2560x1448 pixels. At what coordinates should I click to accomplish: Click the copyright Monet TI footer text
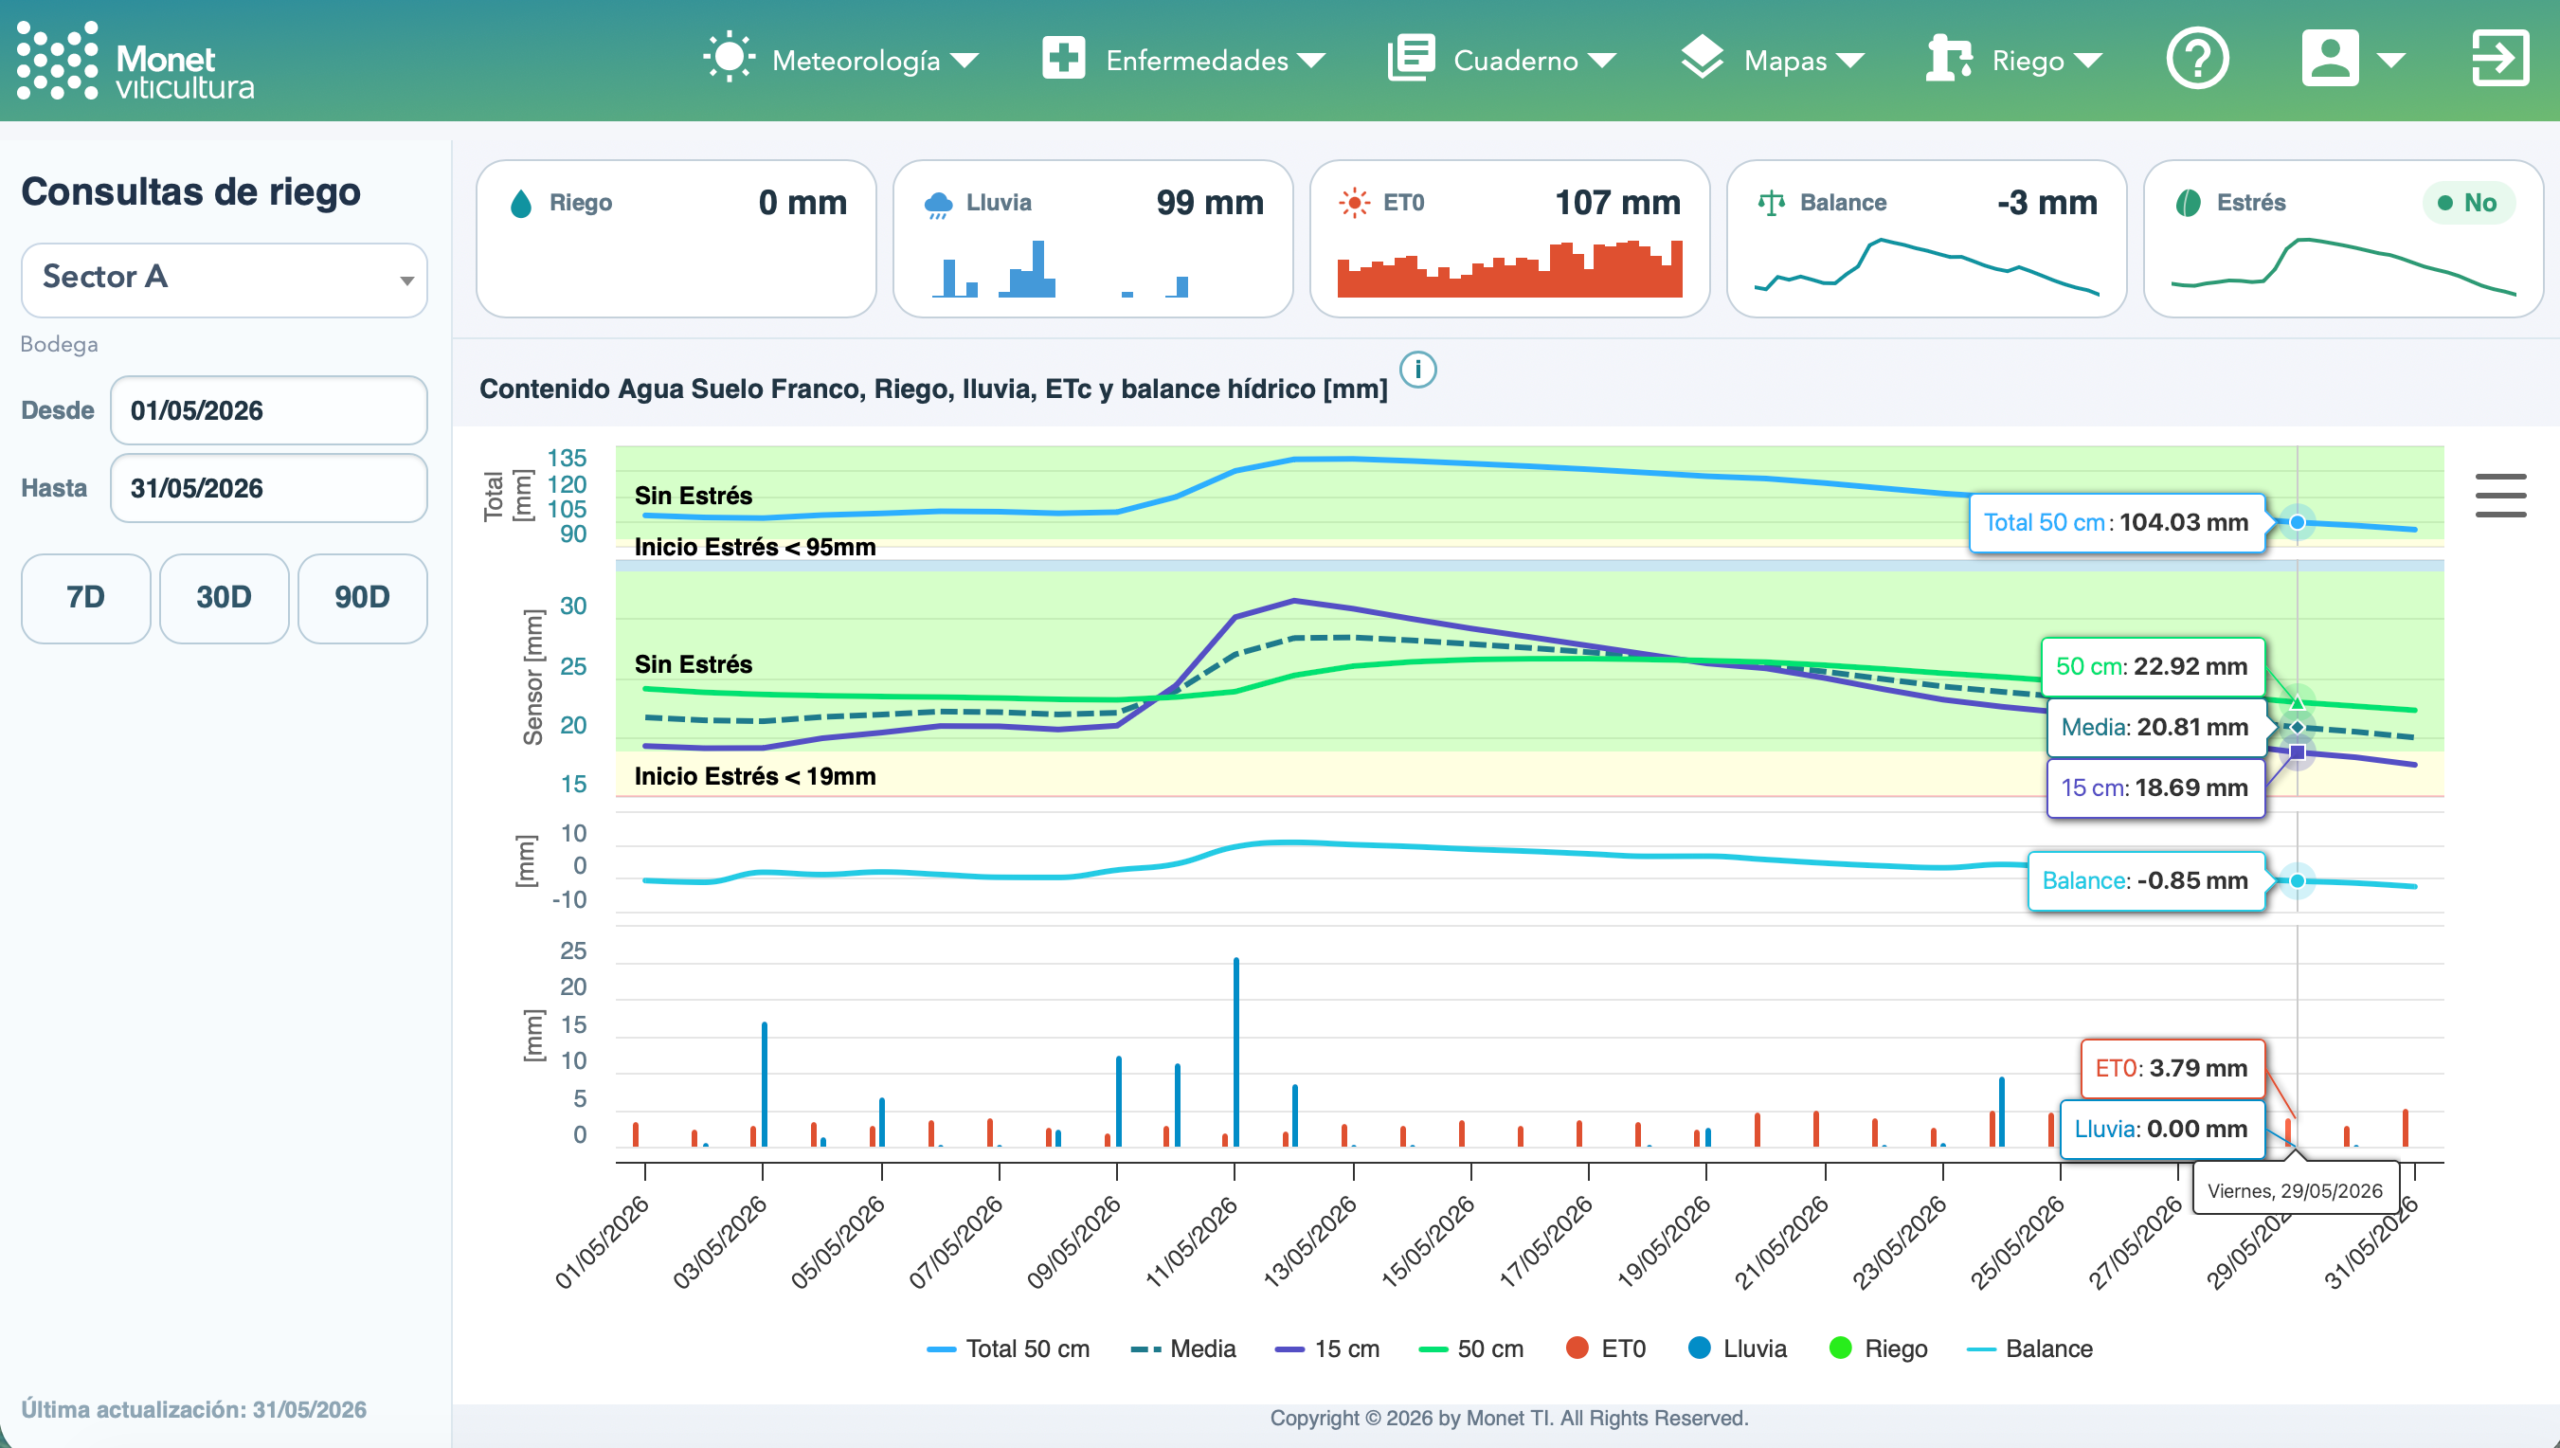click(x=1509, y=1418)
